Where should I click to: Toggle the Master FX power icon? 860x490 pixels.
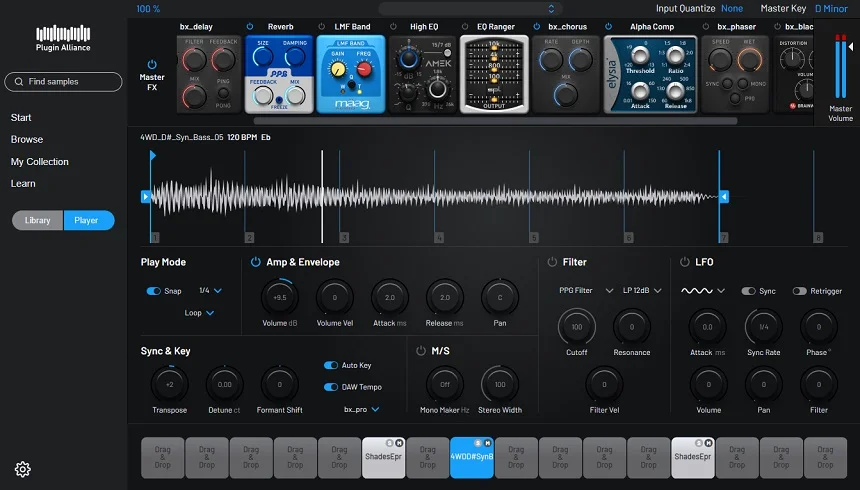tap(152, 65)
